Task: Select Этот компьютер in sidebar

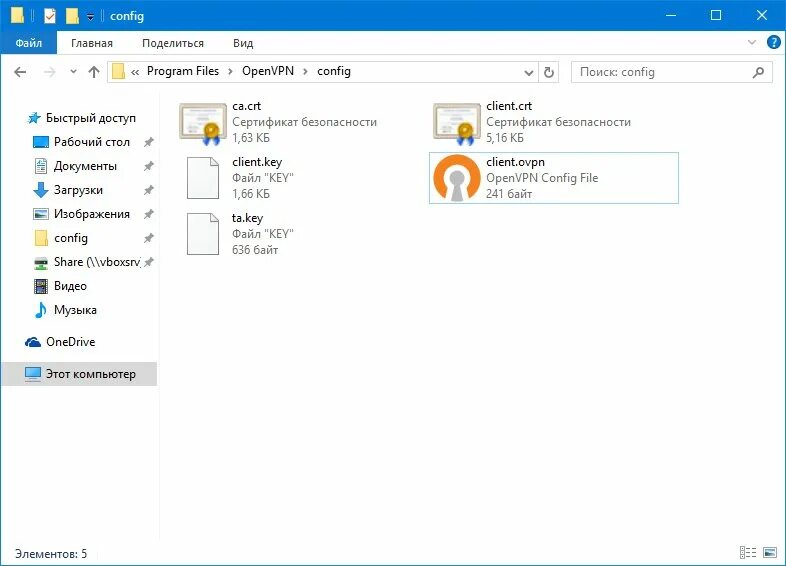Action: (x=79, y=374)
